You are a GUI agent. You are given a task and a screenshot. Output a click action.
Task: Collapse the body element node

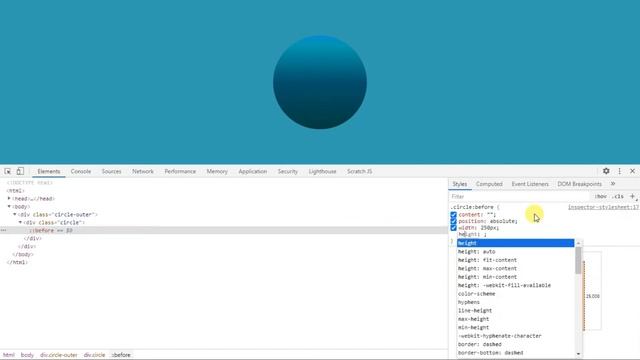click(9, 207)
